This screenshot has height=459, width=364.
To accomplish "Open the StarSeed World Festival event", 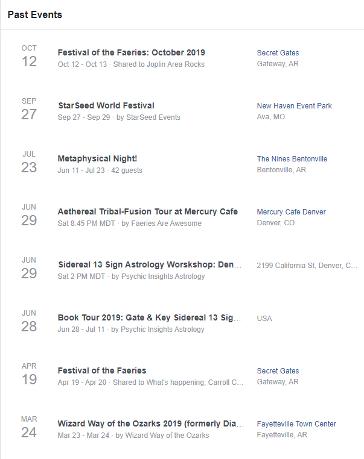I will [106, 105].
